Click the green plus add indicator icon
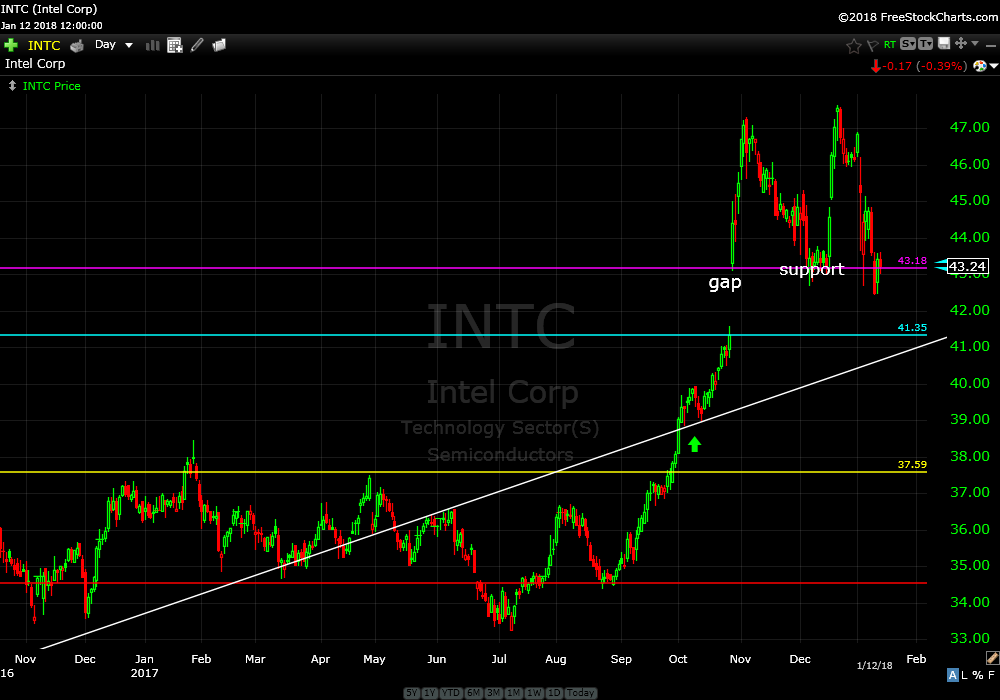The height and width of the screenshot is (700, 1000). click(x=11, y=45)
